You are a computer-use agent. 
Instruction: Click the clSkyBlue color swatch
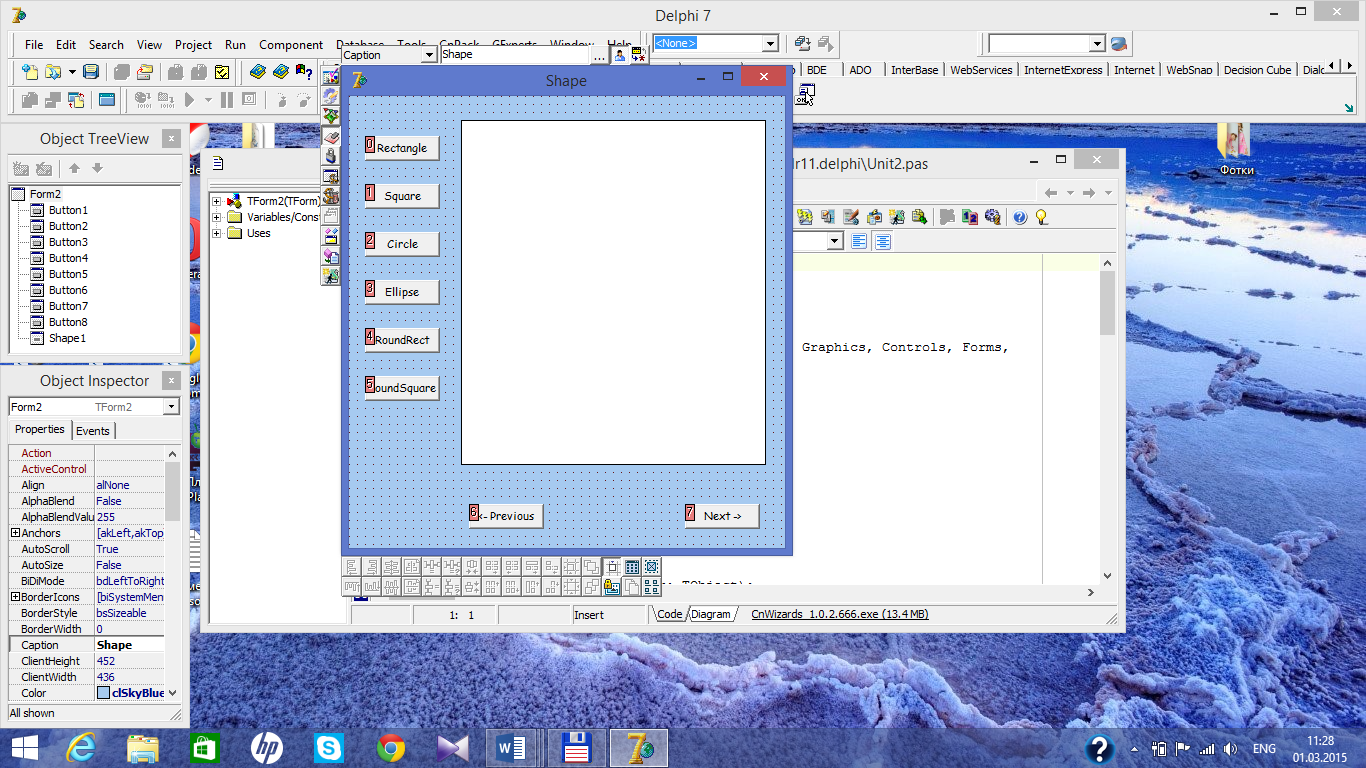(x=103, y=693)
